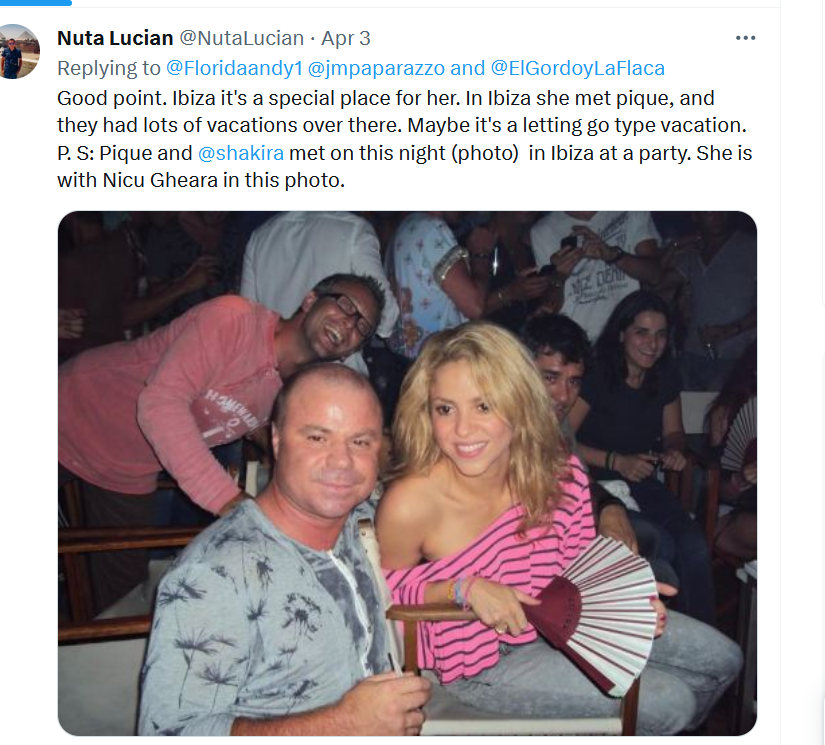Visit the @ElGordoyLaFlaca mention
Image resolution: width=825 pixels, height=745 pixels.
click(x=577, y=68)
